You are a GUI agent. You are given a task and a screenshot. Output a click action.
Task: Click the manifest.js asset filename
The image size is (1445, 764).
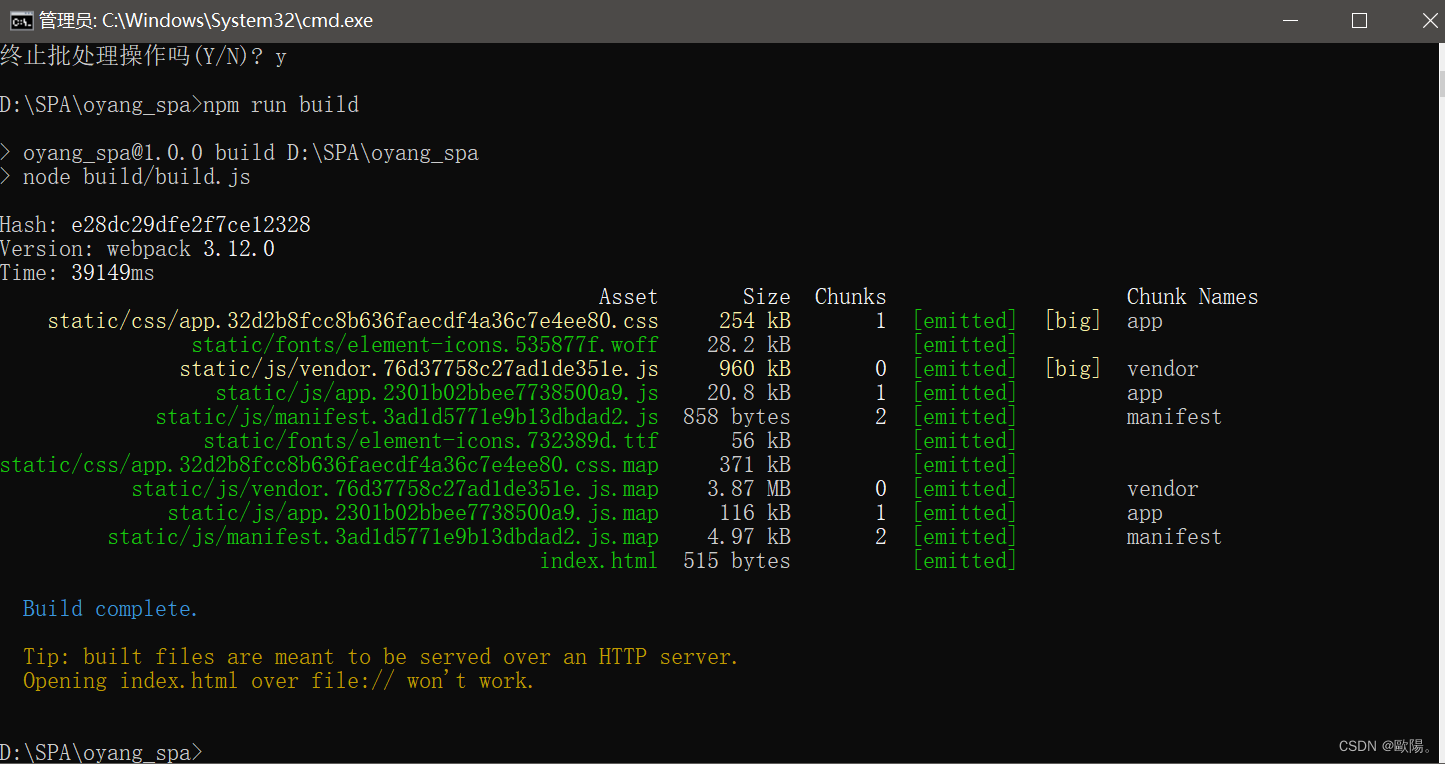pyautogui.click(x=406, y=416)
